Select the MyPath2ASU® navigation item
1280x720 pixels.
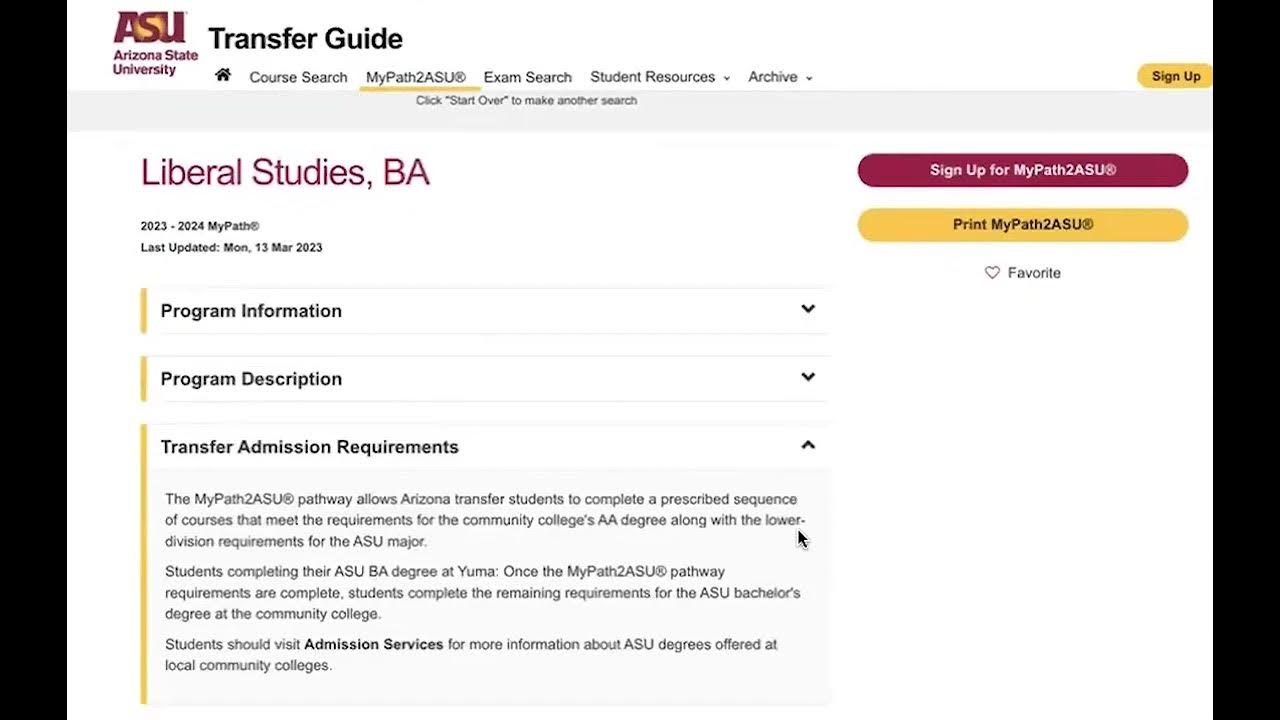[416, 77]
